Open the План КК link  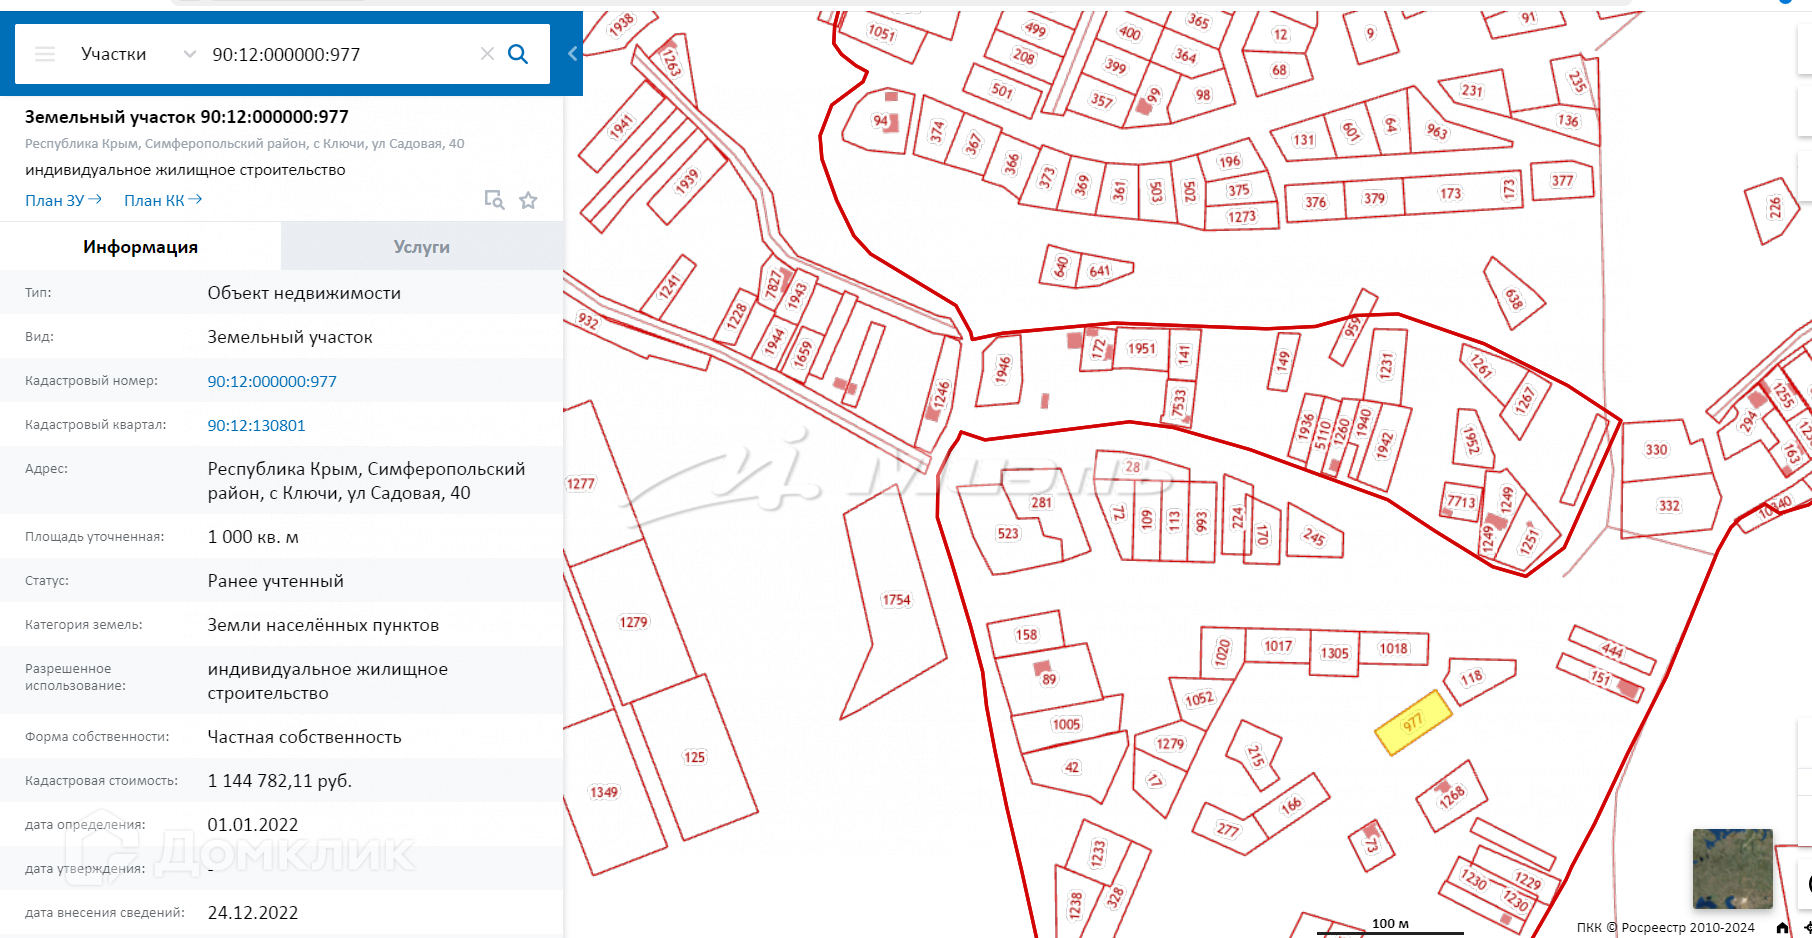click(162, 200)
